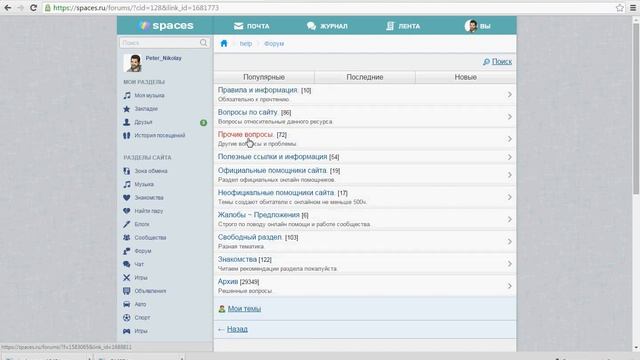Open Знакомства heart icon in sidebar
The width and height of the screenshot is (640, 360).
point(127,198)
